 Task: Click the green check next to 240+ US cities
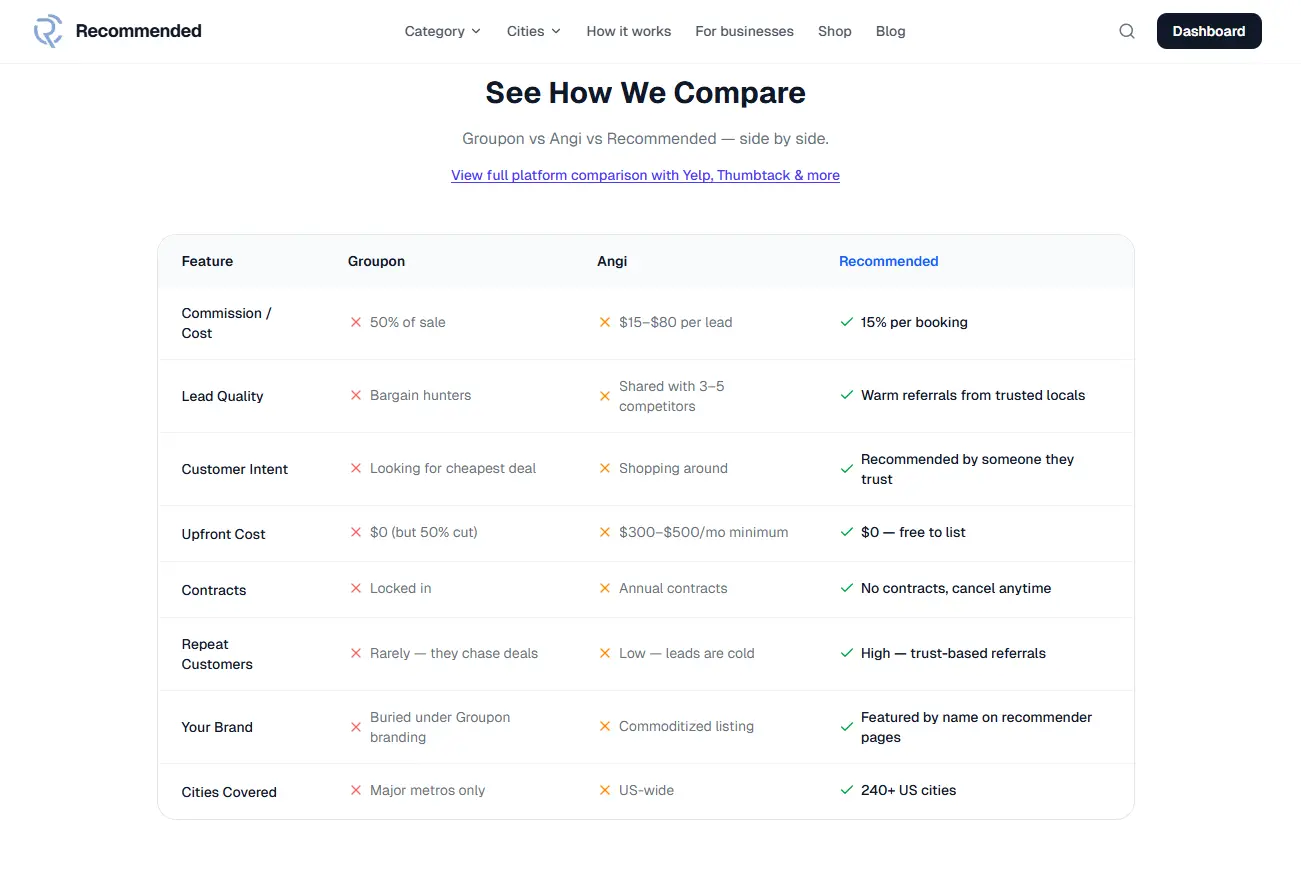pyautogui.click(x=847, y=790)
